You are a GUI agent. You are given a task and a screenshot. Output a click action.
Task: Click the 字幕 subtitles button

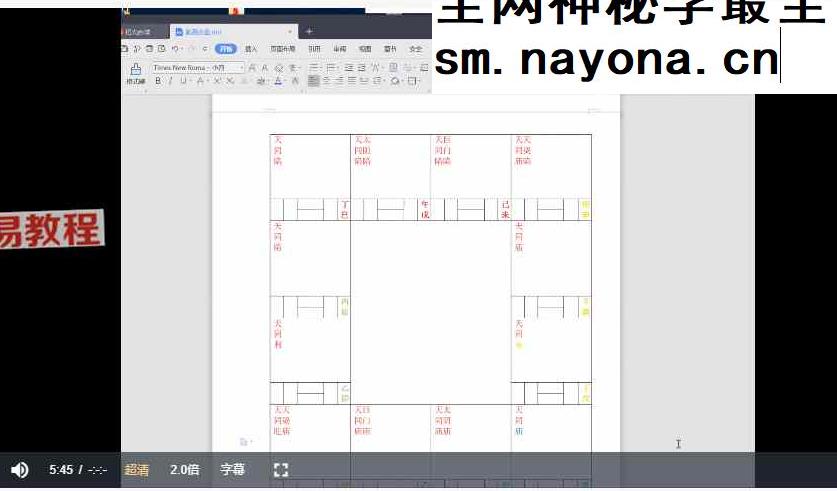232,470
